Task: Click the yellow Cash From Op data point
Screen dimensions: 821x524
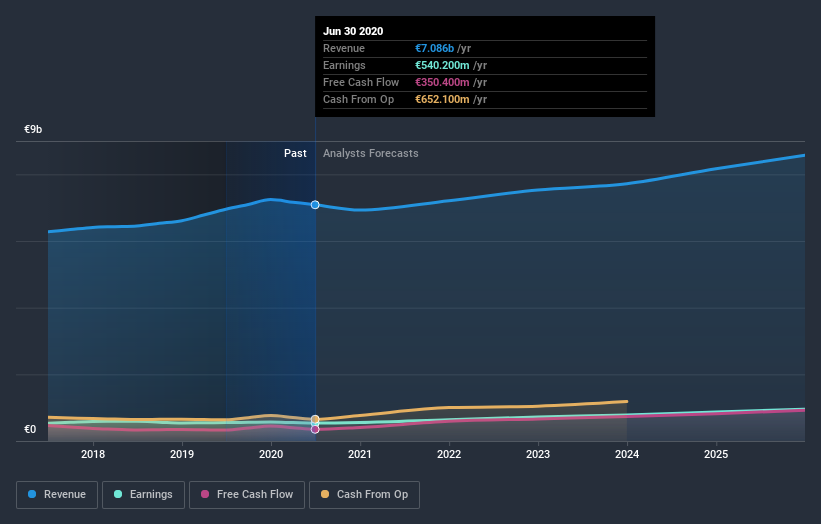Action: coord(315,419)
